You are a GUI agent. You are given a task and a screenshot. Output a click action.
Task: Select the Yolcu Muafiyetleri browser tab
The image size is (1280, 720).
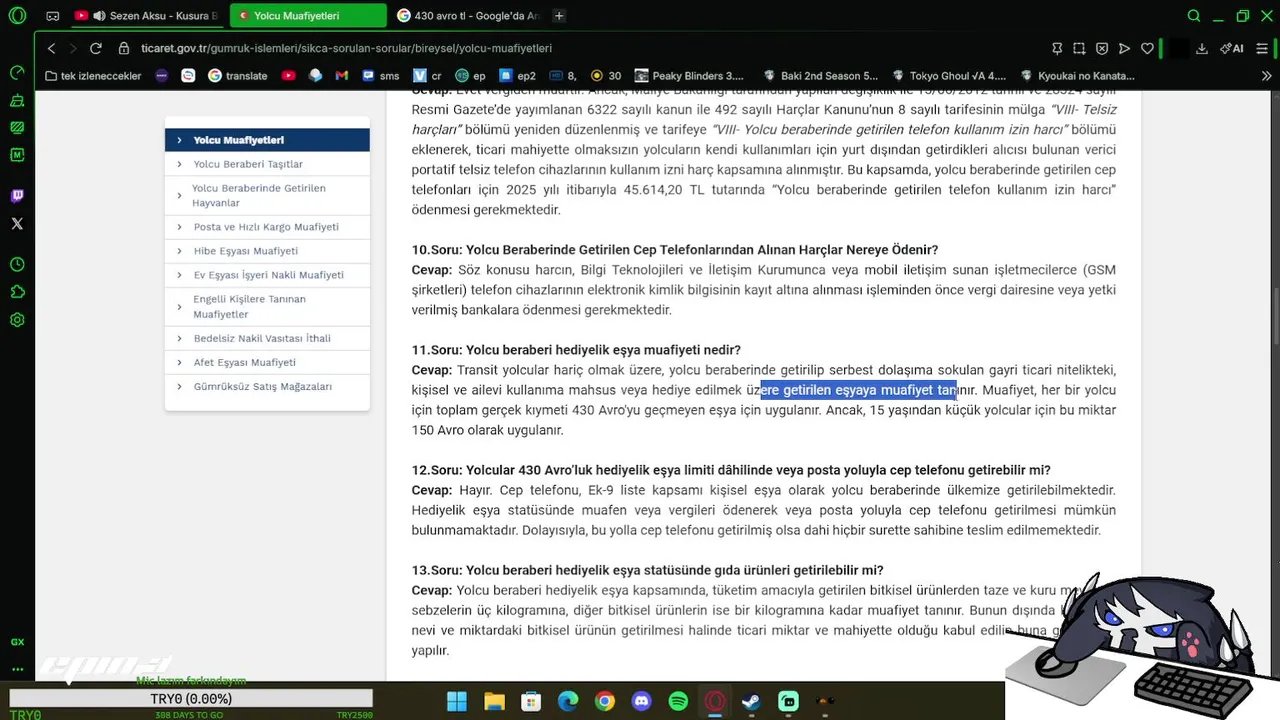point(308,16)
